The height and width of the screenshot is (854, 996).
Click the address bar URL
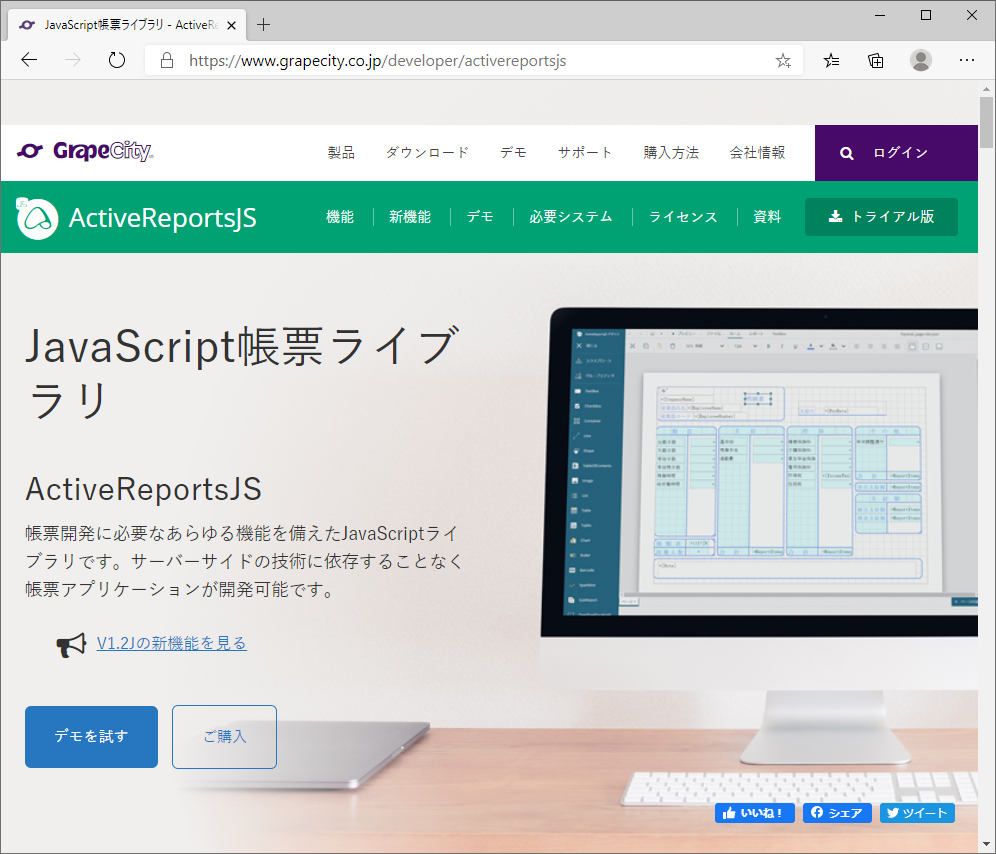pos(377,60)
